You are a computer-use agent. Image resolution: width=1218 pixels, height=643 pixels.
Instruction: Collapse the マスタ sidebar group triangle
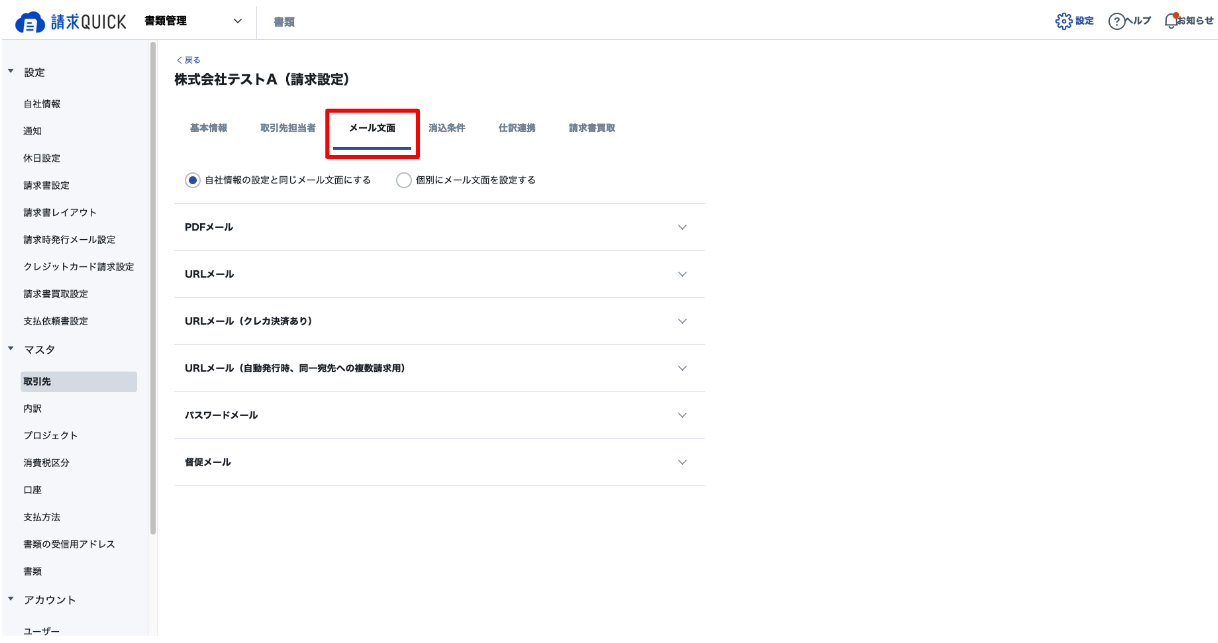point(11,349)
